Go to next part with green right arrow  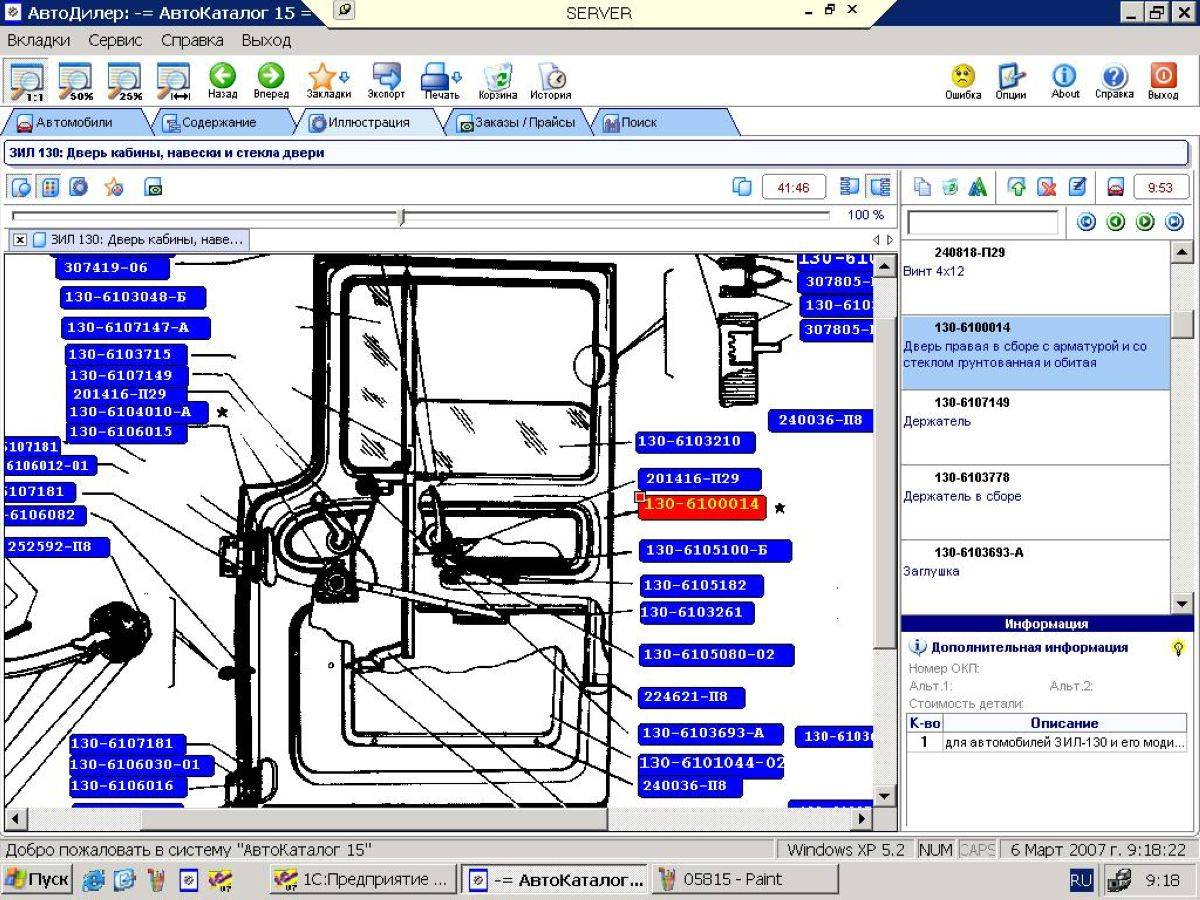(x=1145, y=222)
